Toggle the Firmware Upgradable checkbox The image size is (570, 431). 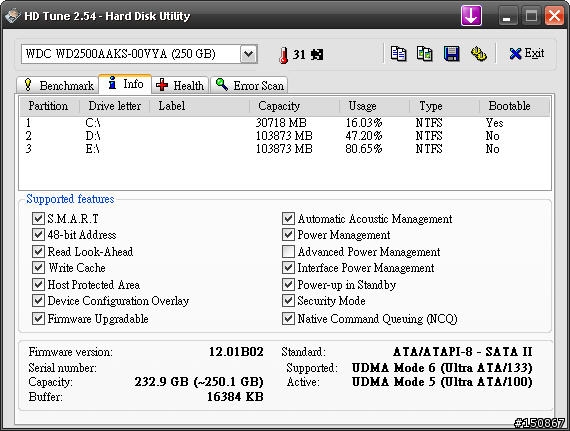pyautogui.click(x=38, y=318)
